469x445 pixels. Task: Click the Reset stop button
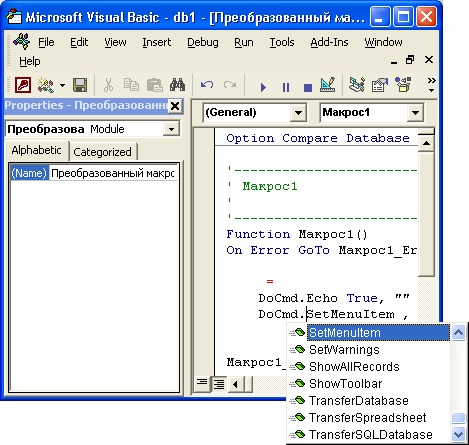pos(308,88)
